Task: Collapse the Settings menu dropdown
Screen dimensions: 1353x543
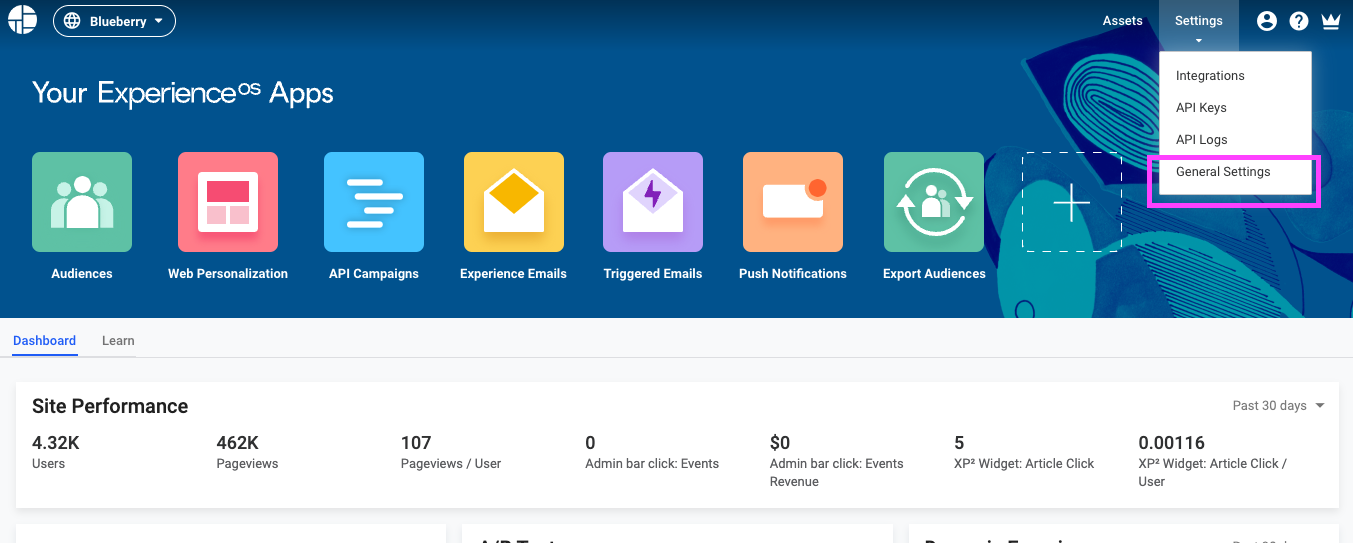Action: coord(1199,25)
